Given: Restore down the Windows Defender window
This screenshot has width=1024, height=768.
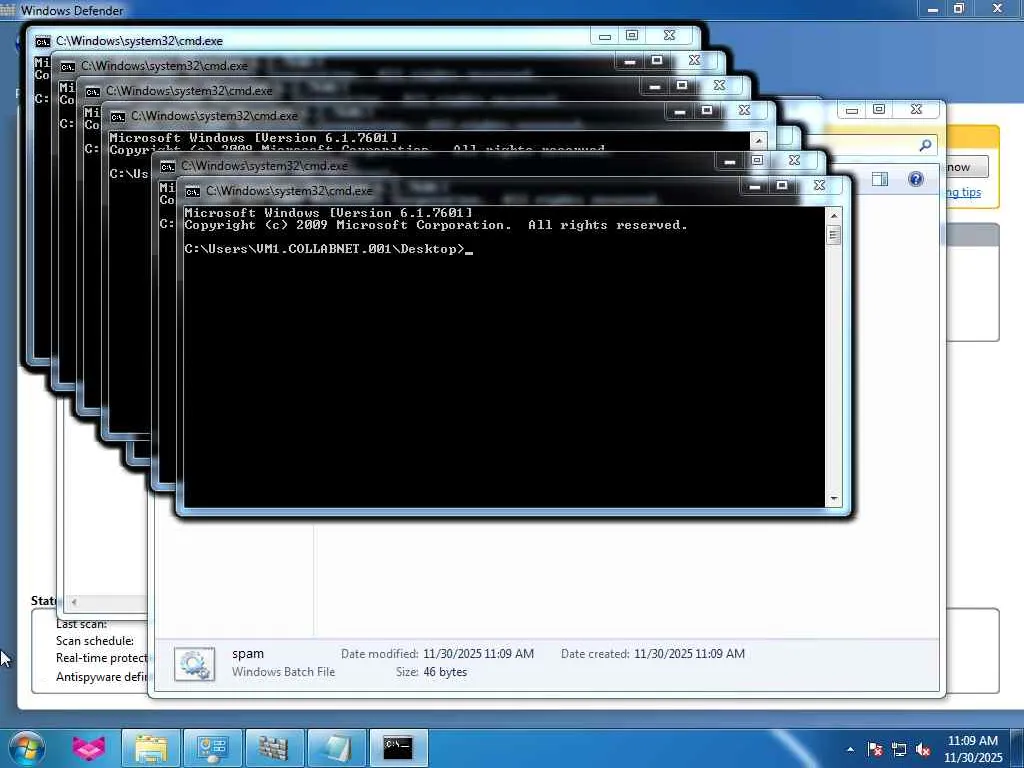Looking at the screenshot, I should coord(959,9).
